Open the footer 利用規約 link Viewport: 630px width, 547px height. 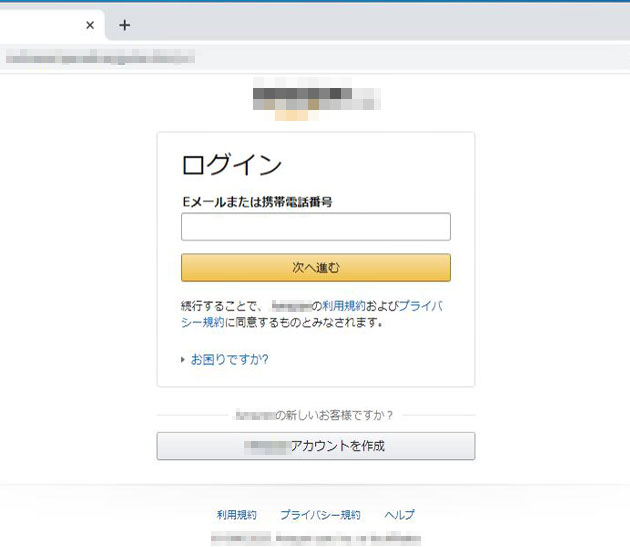point(236,515)
